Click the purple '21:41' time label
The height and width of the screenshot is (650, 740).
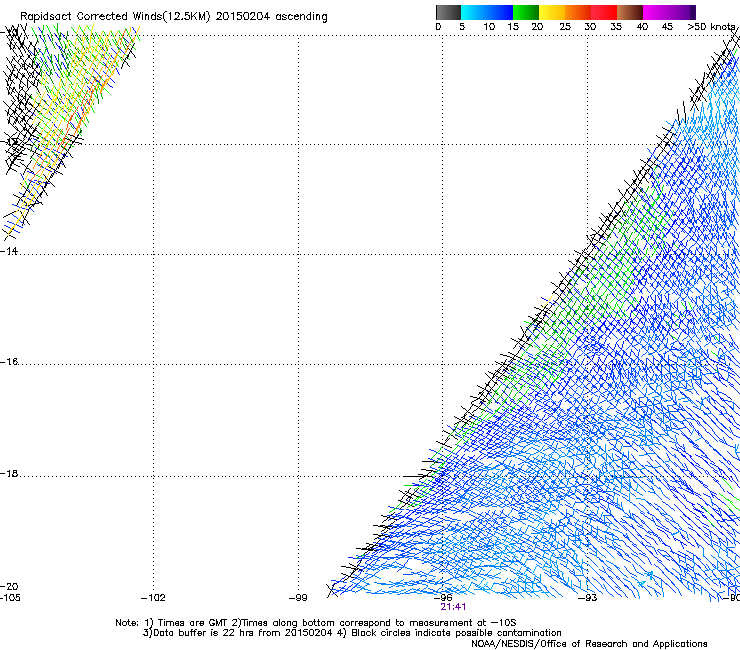(453, 607)
